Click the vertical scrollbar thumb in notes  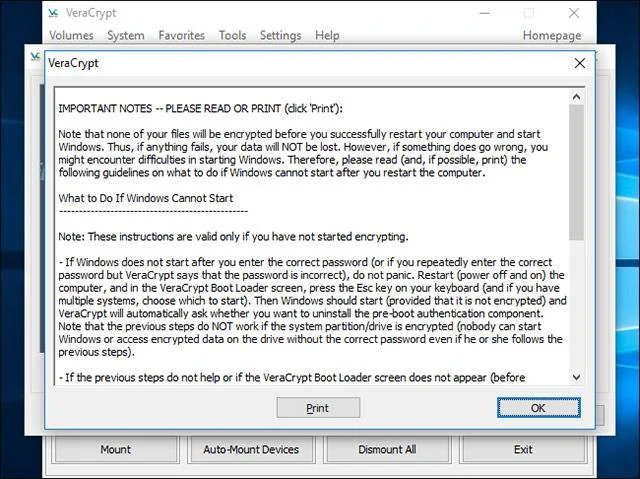(x=576, y=172)
